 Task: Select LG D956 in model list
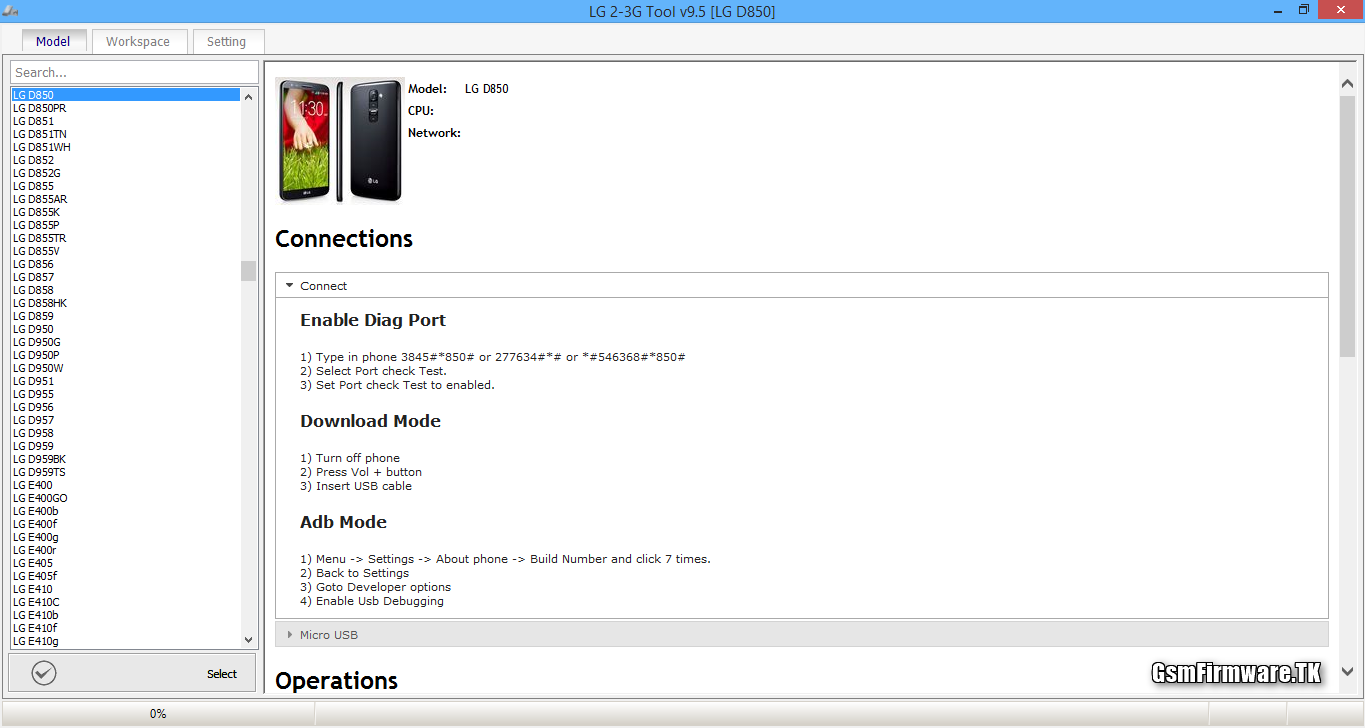[125, 407]
